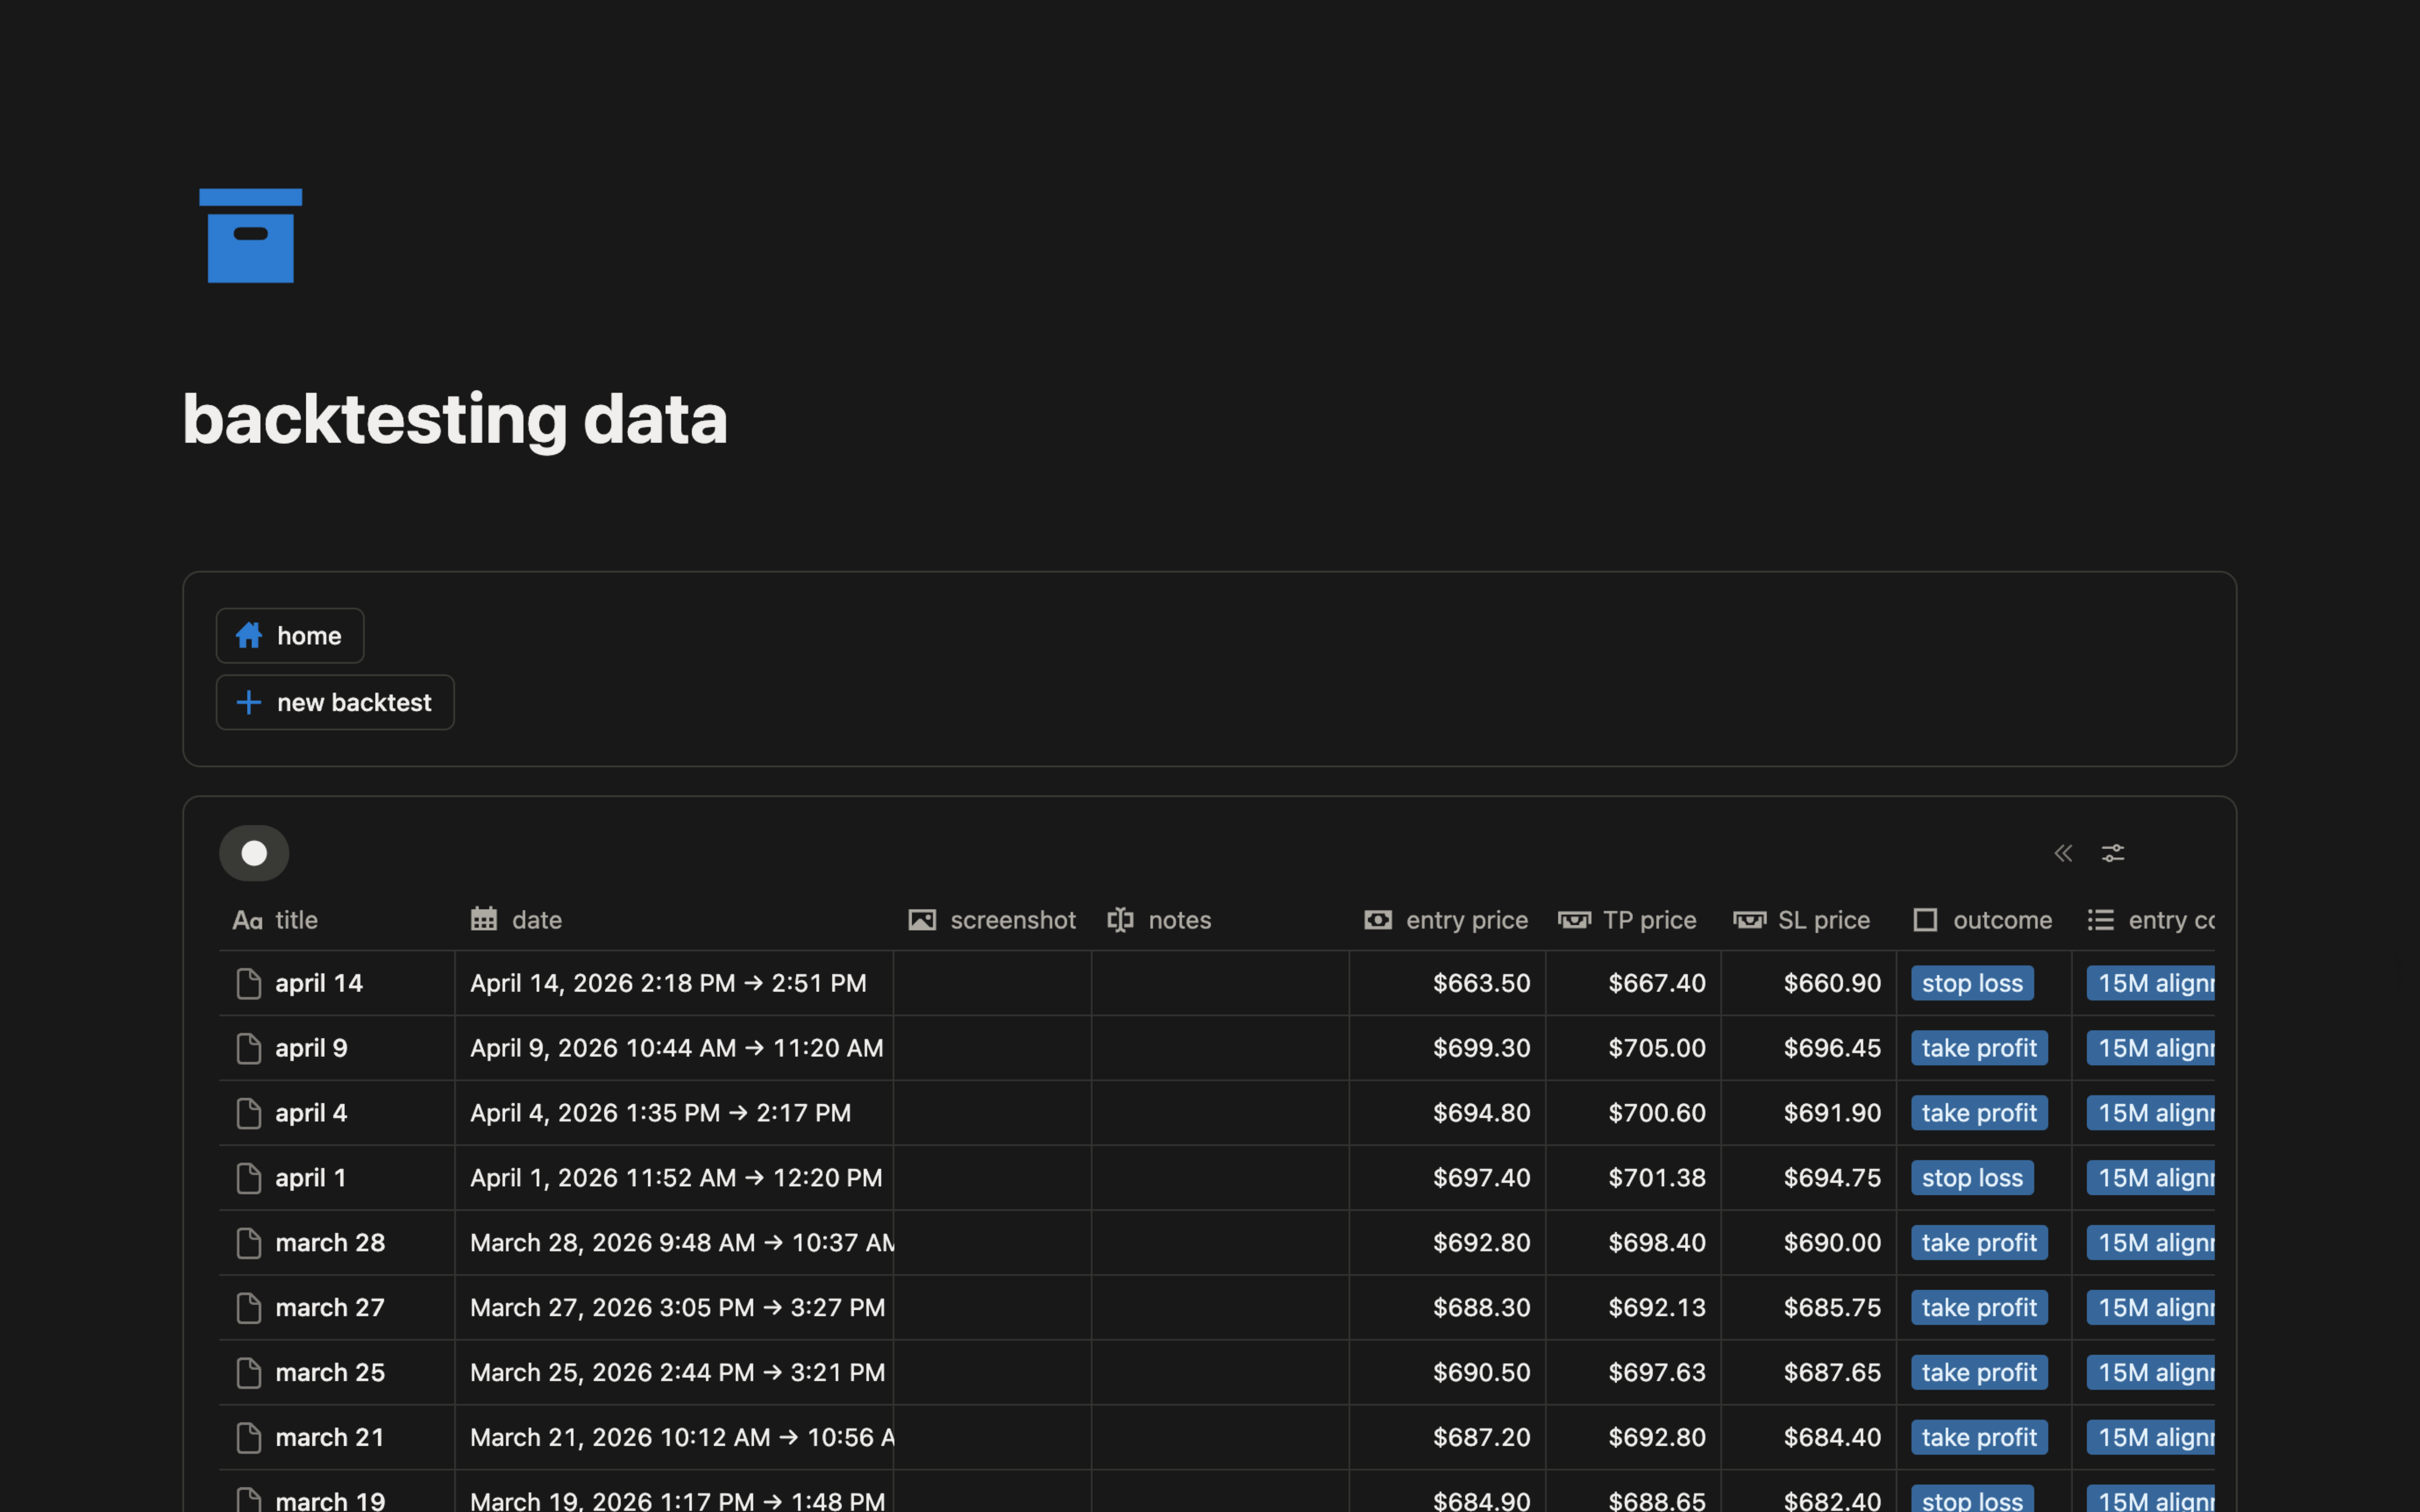
Task: Select date April 9, 2026 10:44 AM cell
Action: [x=674, y=1048]
